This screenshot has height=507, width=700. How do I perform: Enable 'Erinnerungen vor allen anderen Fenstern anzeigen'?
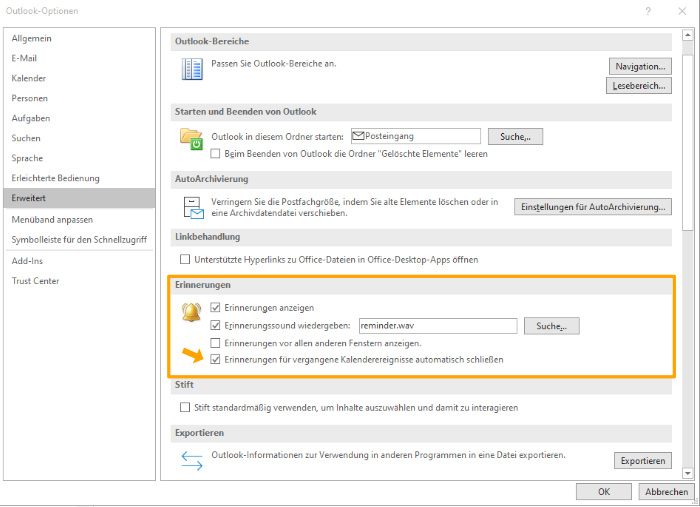215,342
